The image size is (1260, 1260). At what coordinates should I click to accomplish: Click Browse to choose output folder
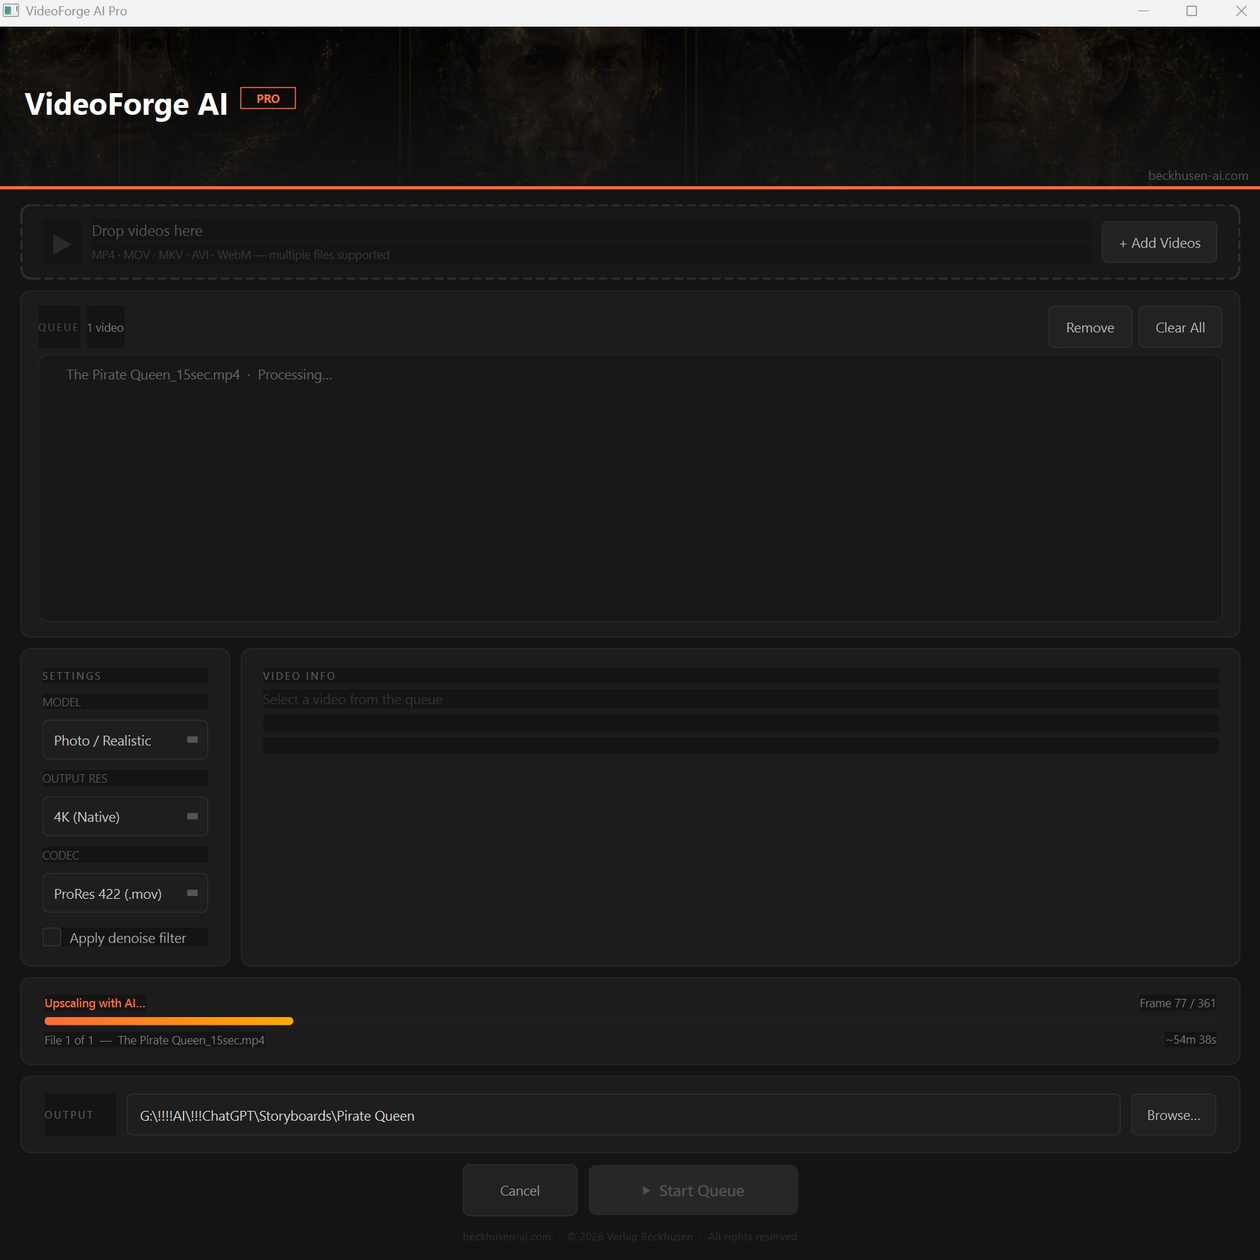coord(1173,1115)
